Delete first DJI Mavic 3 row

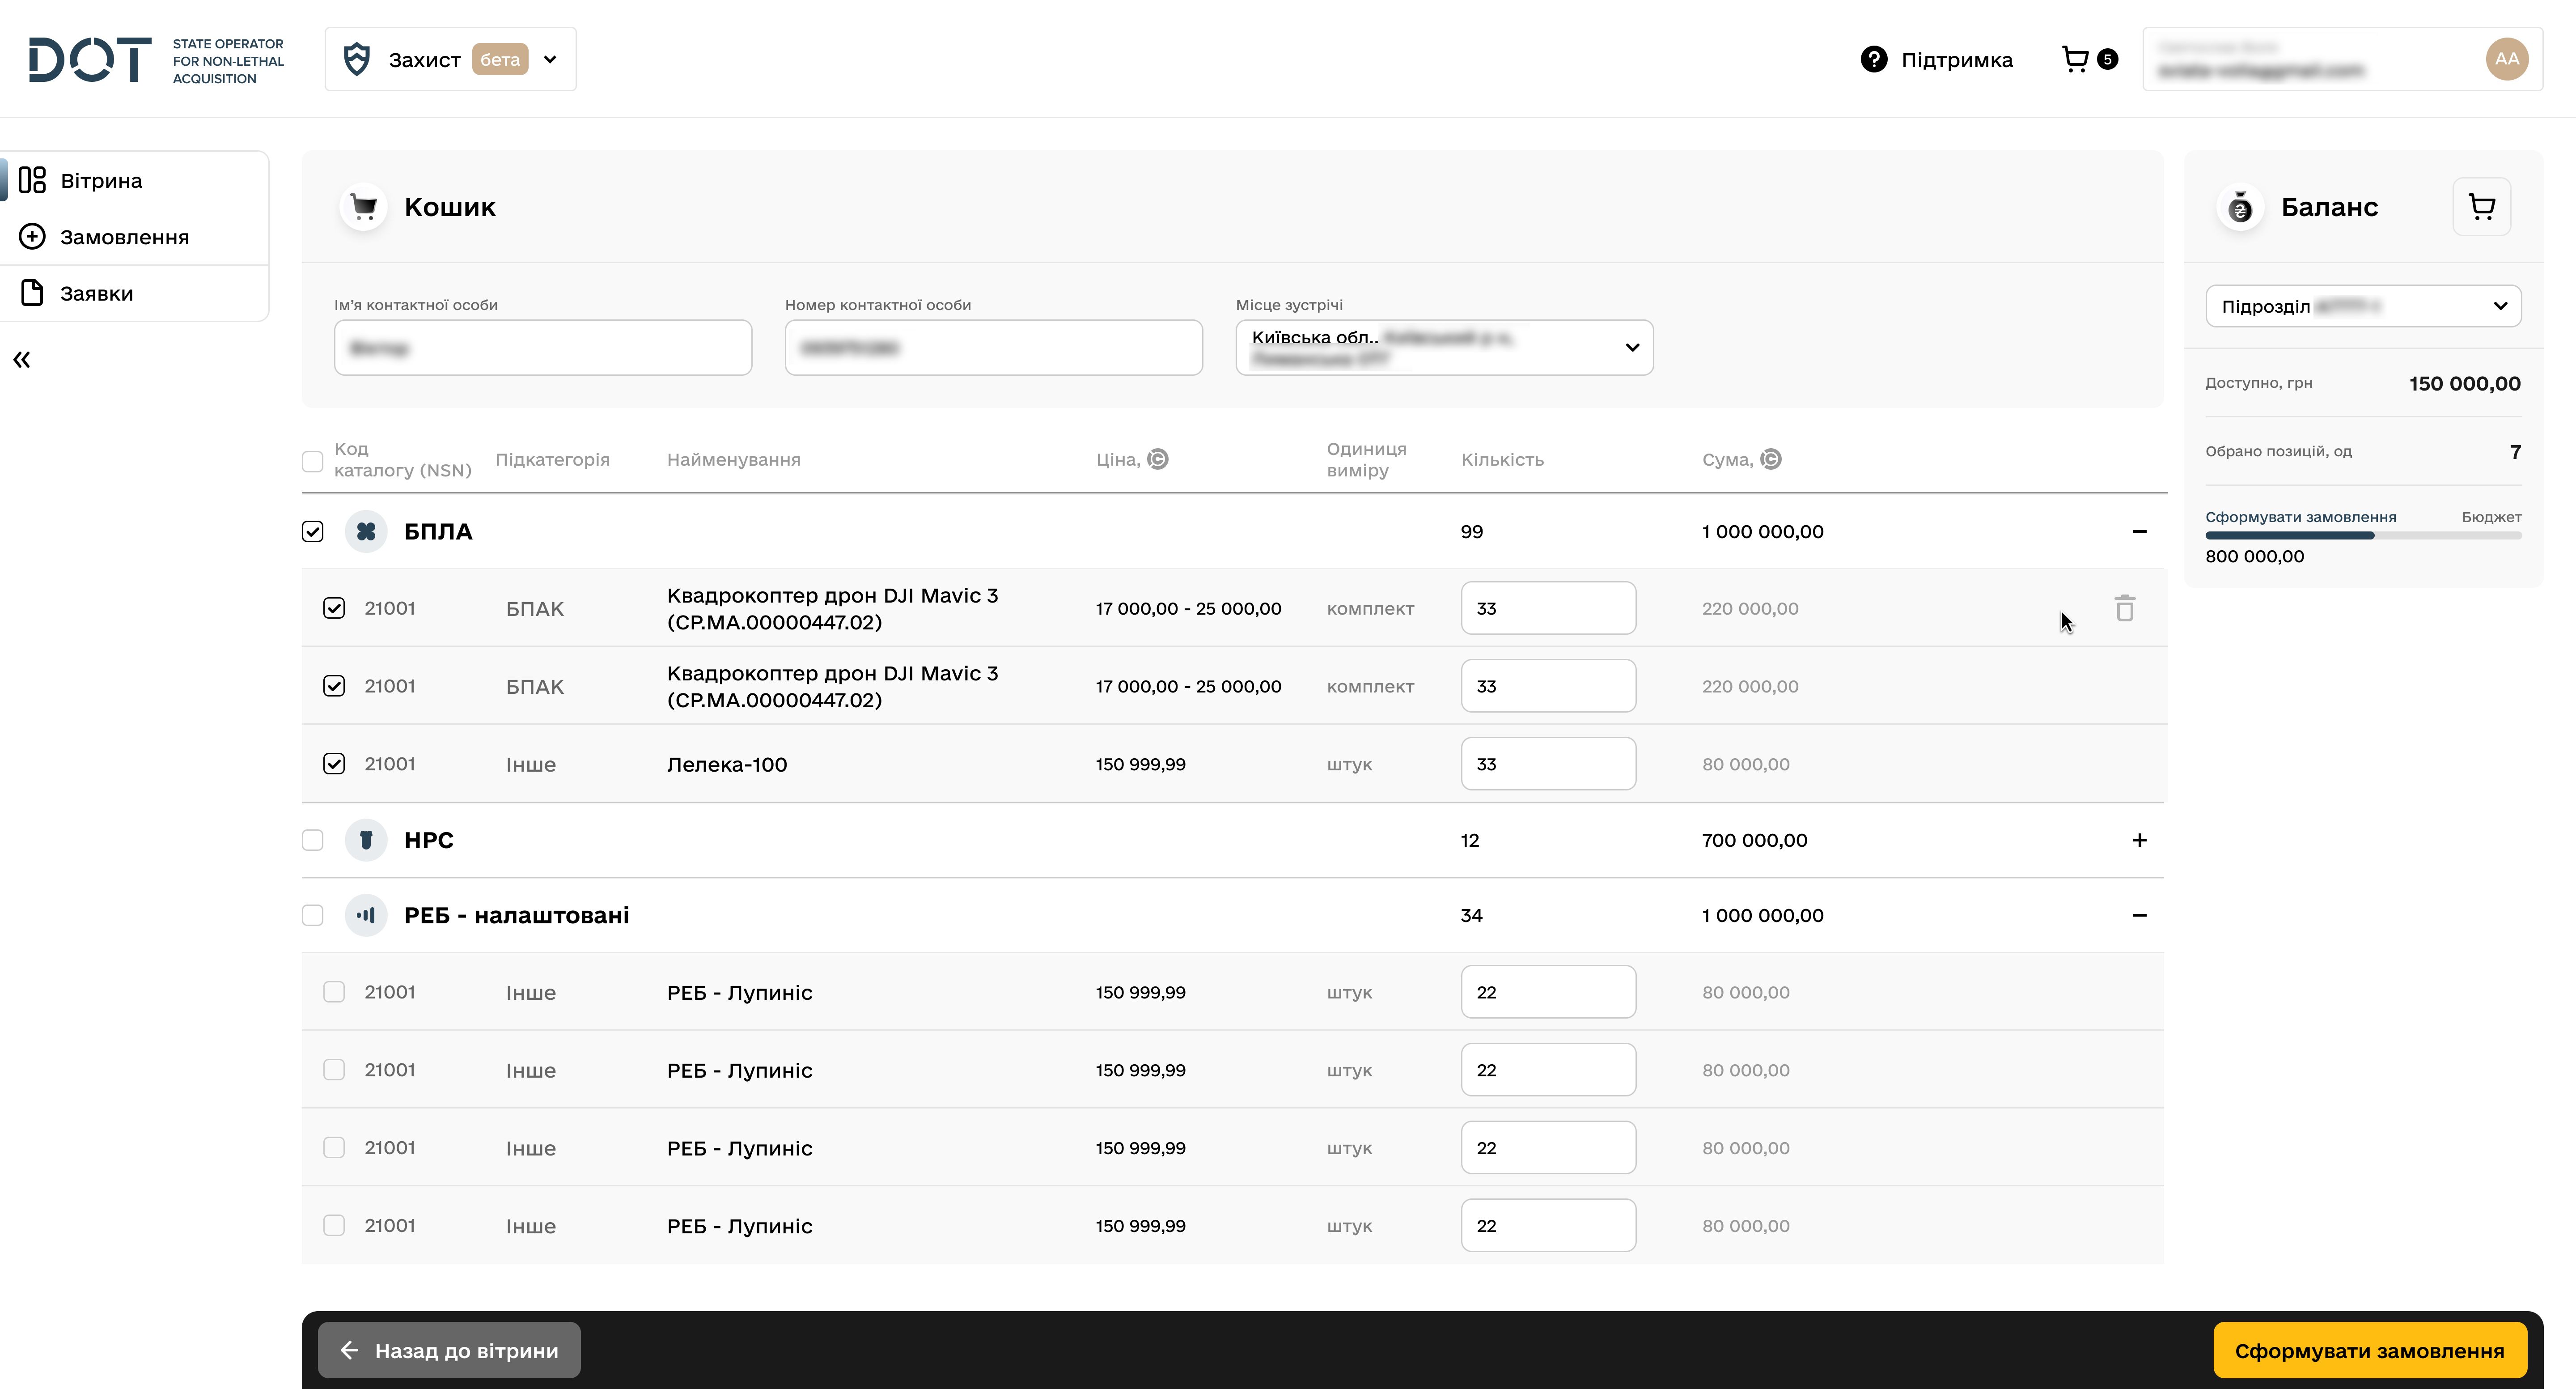pyautogui.click(x=2125, y=608)
